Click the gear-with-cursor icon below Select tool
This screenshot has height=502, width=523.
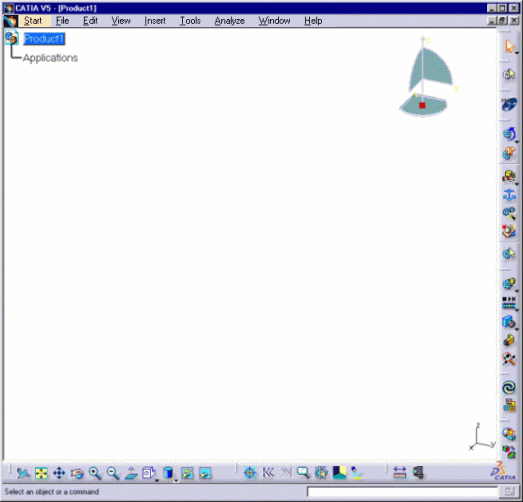coord(509,74)
